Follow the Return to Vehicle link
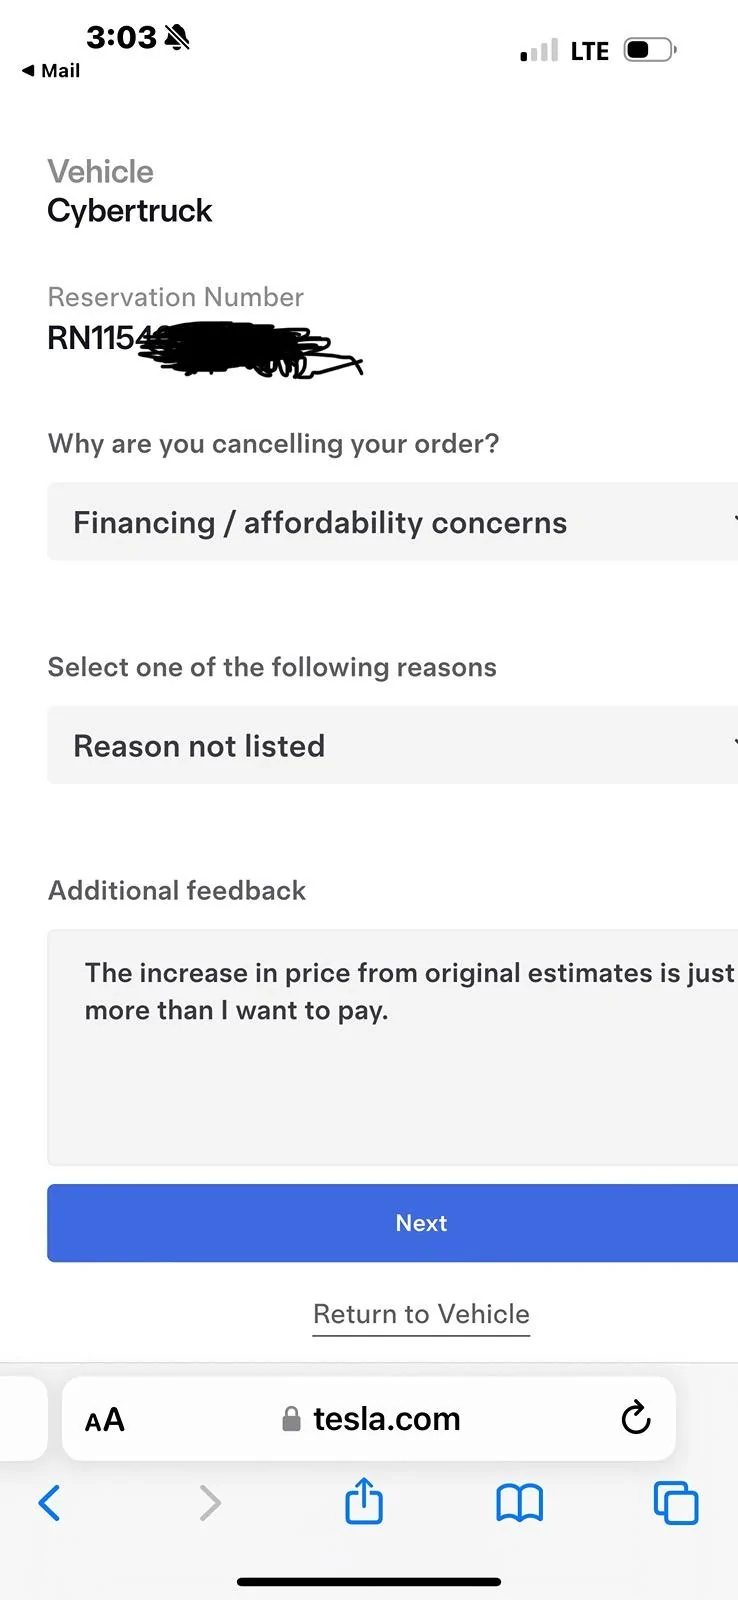 coord(421,1314)
